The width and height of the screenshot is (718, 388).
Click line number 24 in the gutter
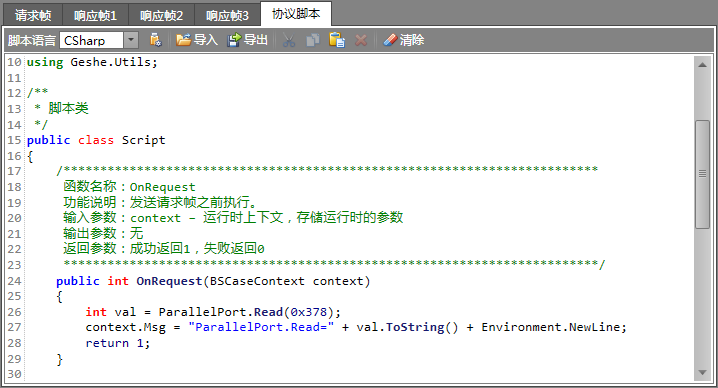click(14, 281)
